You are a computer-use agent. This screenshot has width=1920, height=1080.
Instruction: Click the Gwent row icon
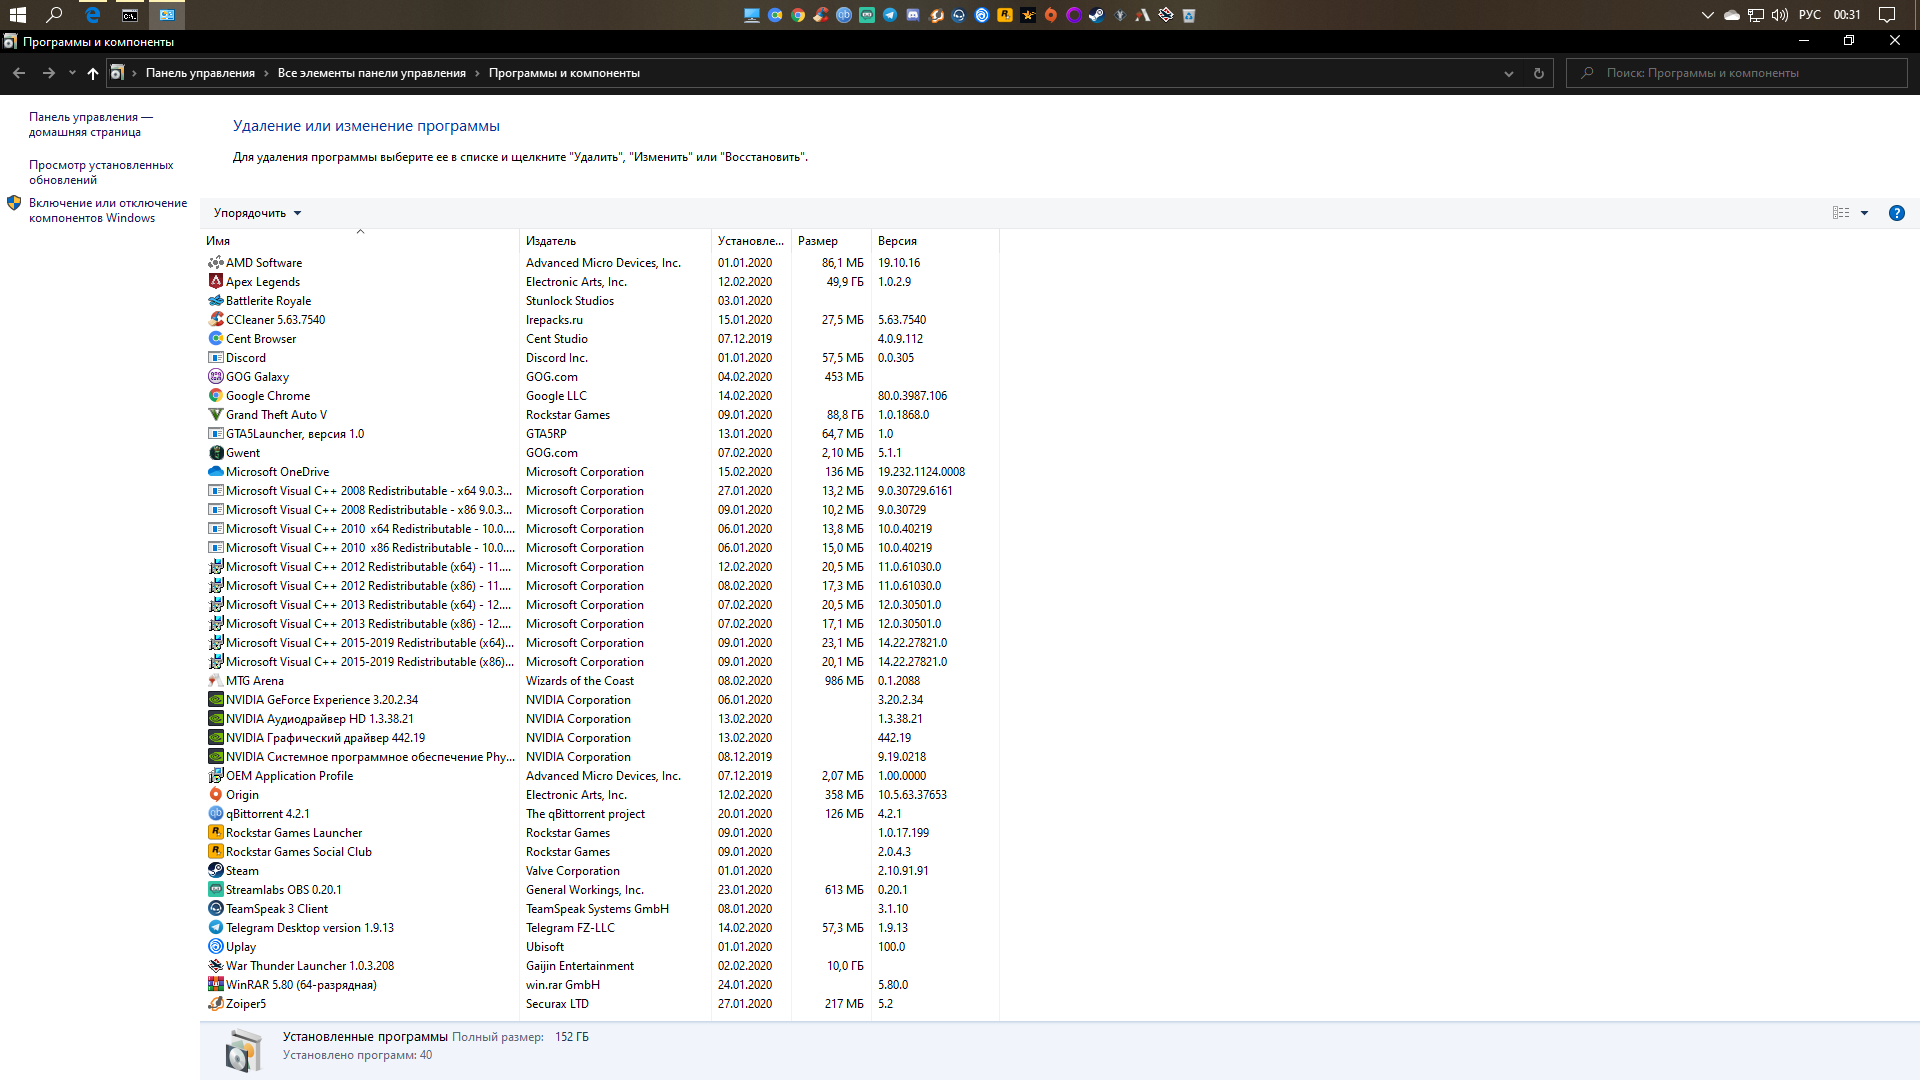215,453
